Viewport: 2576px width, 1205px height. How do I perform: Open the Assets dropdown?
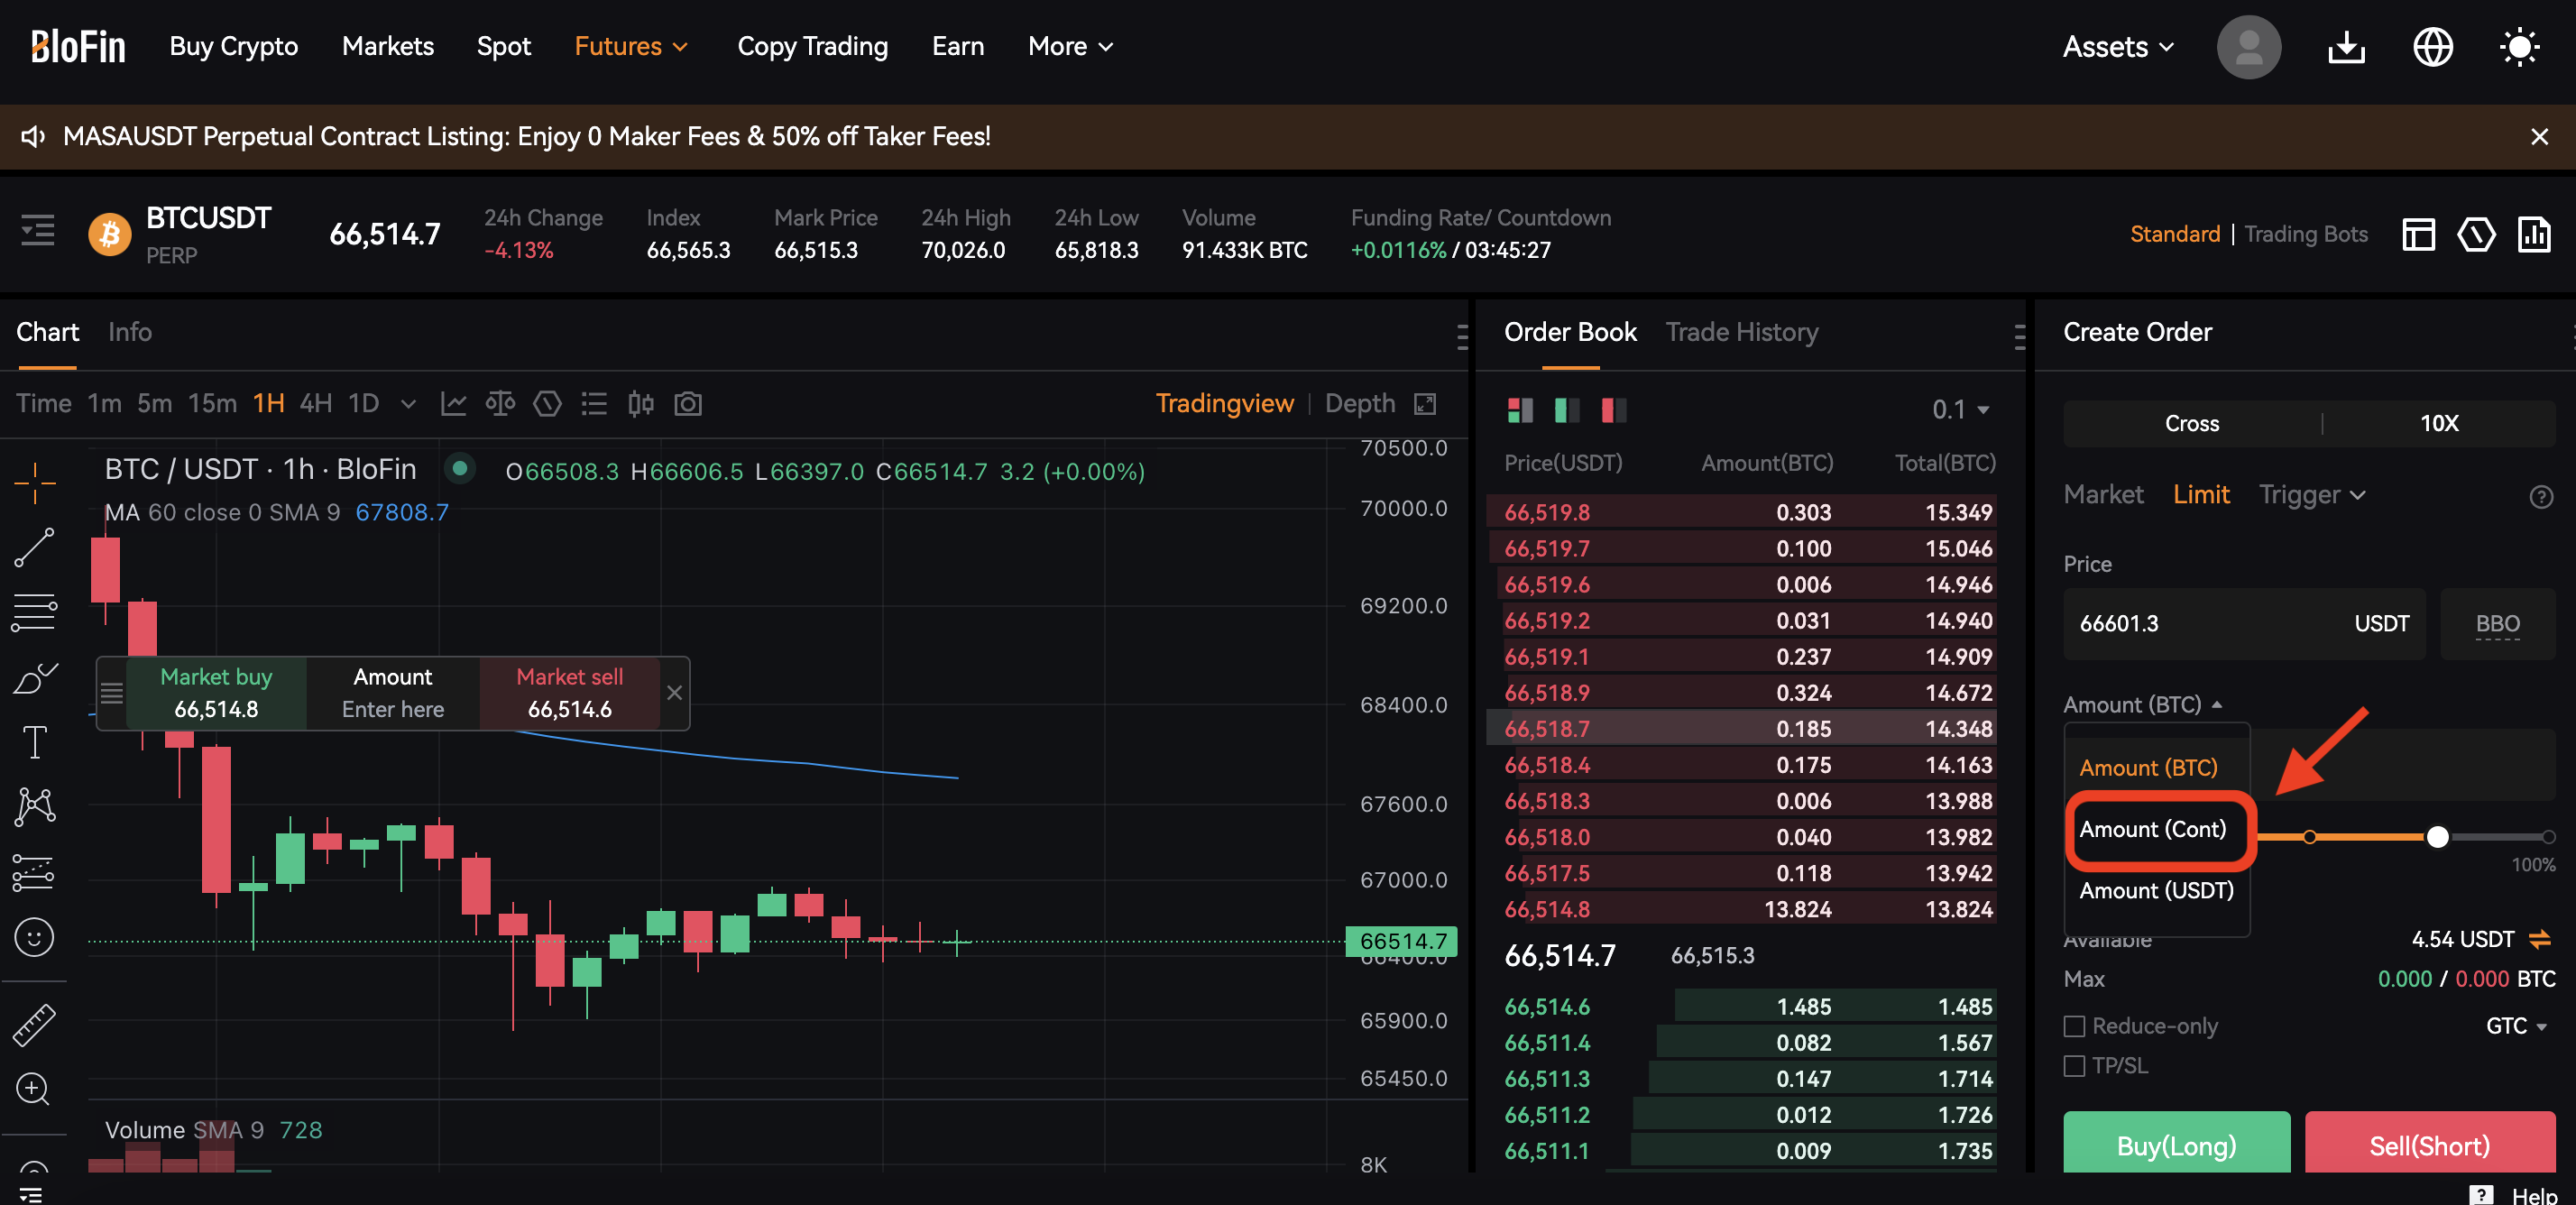[x=2117, y=46]
